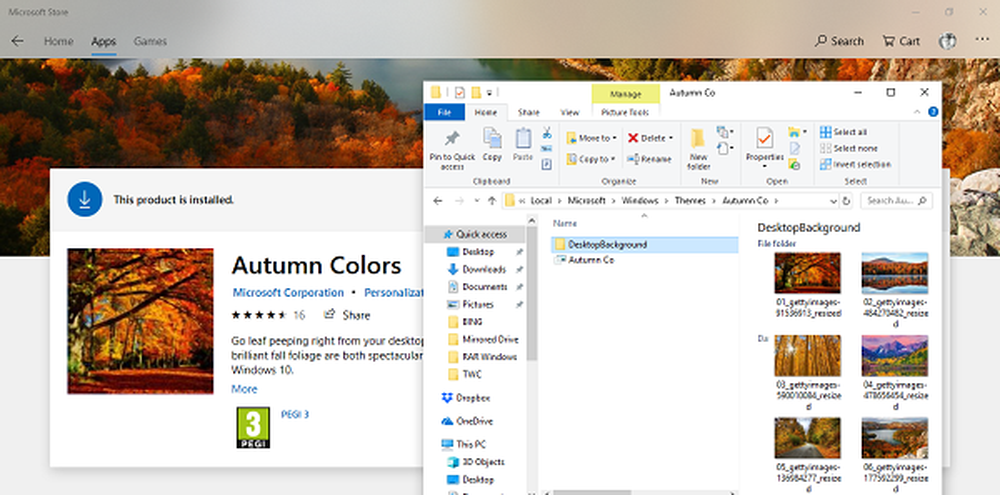
Task: Click the PEGI 3 text link
Action: tap(295, 414)
